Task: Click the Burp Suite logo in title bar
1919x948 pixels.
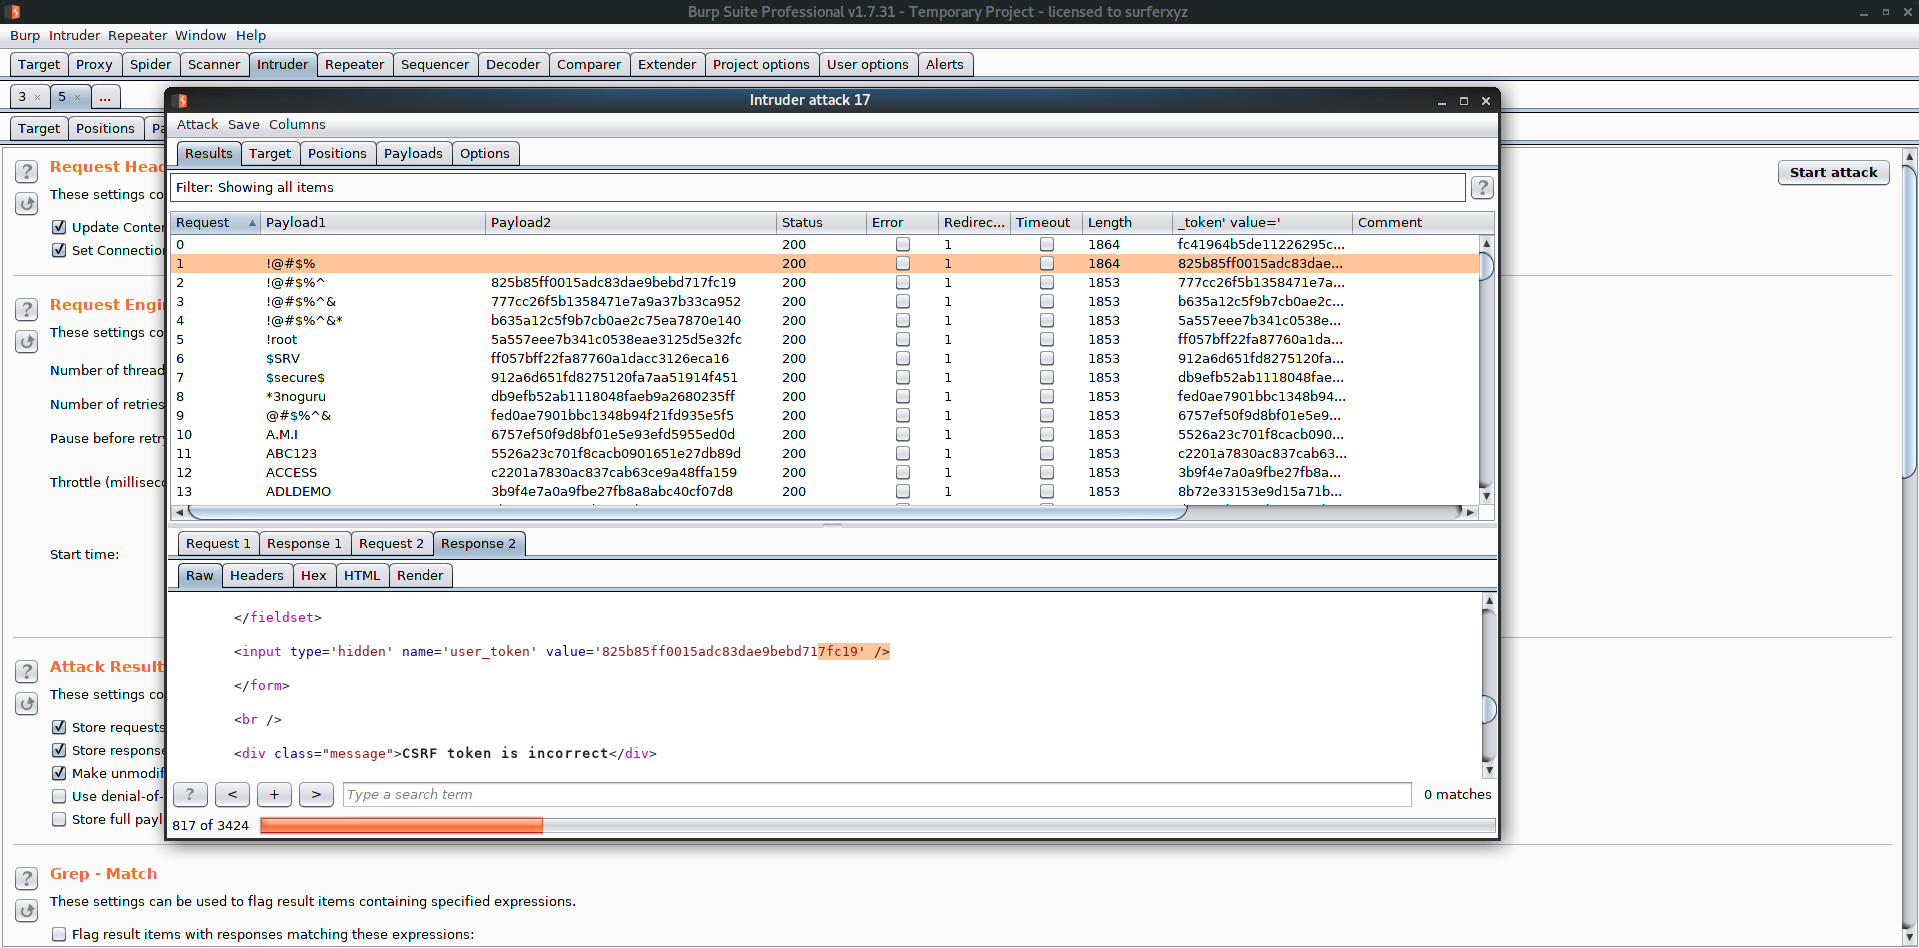Action: [x=14, y=12]
